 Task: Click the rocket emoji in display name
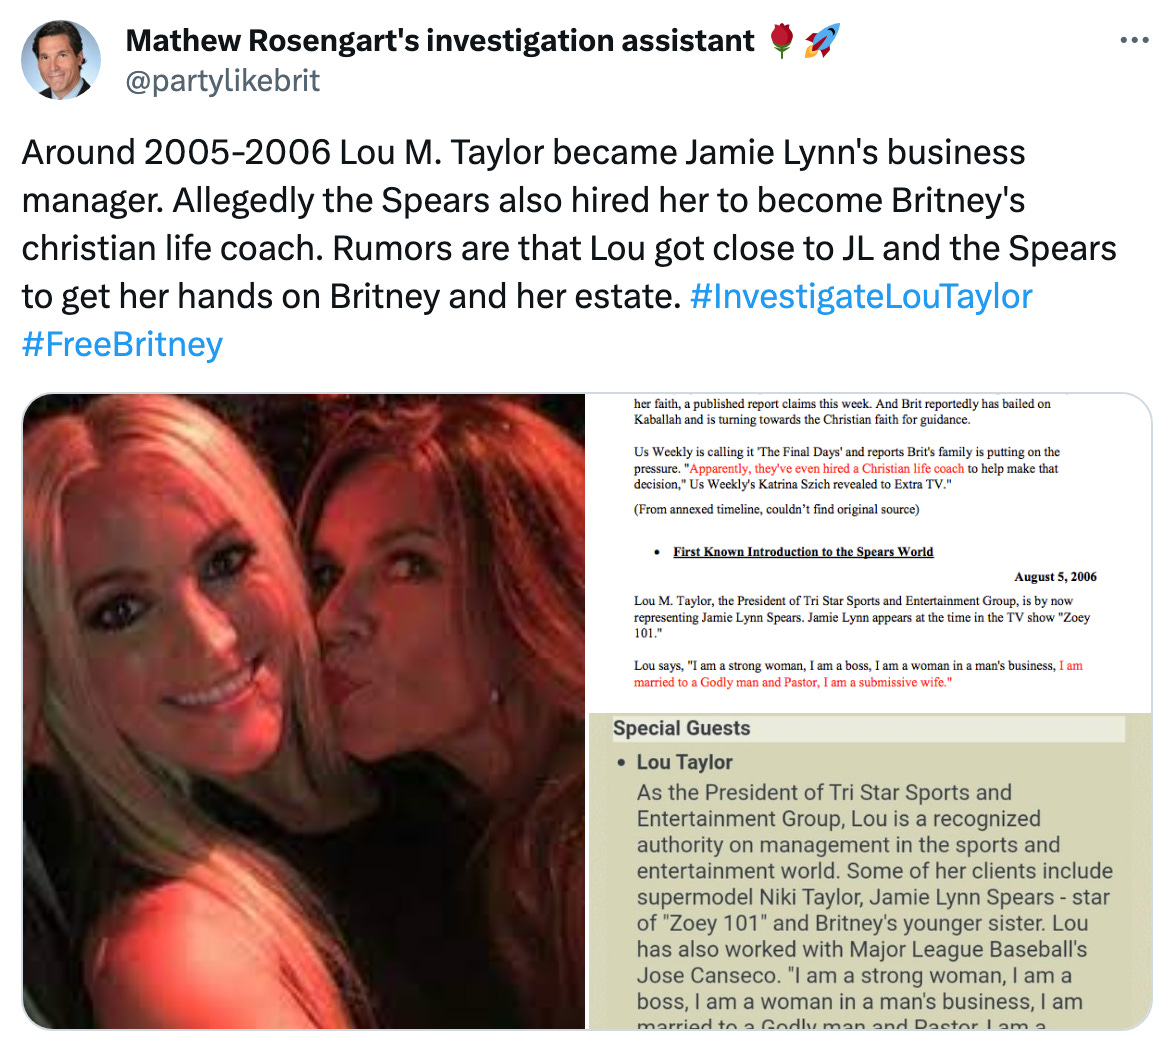[822, 40]
